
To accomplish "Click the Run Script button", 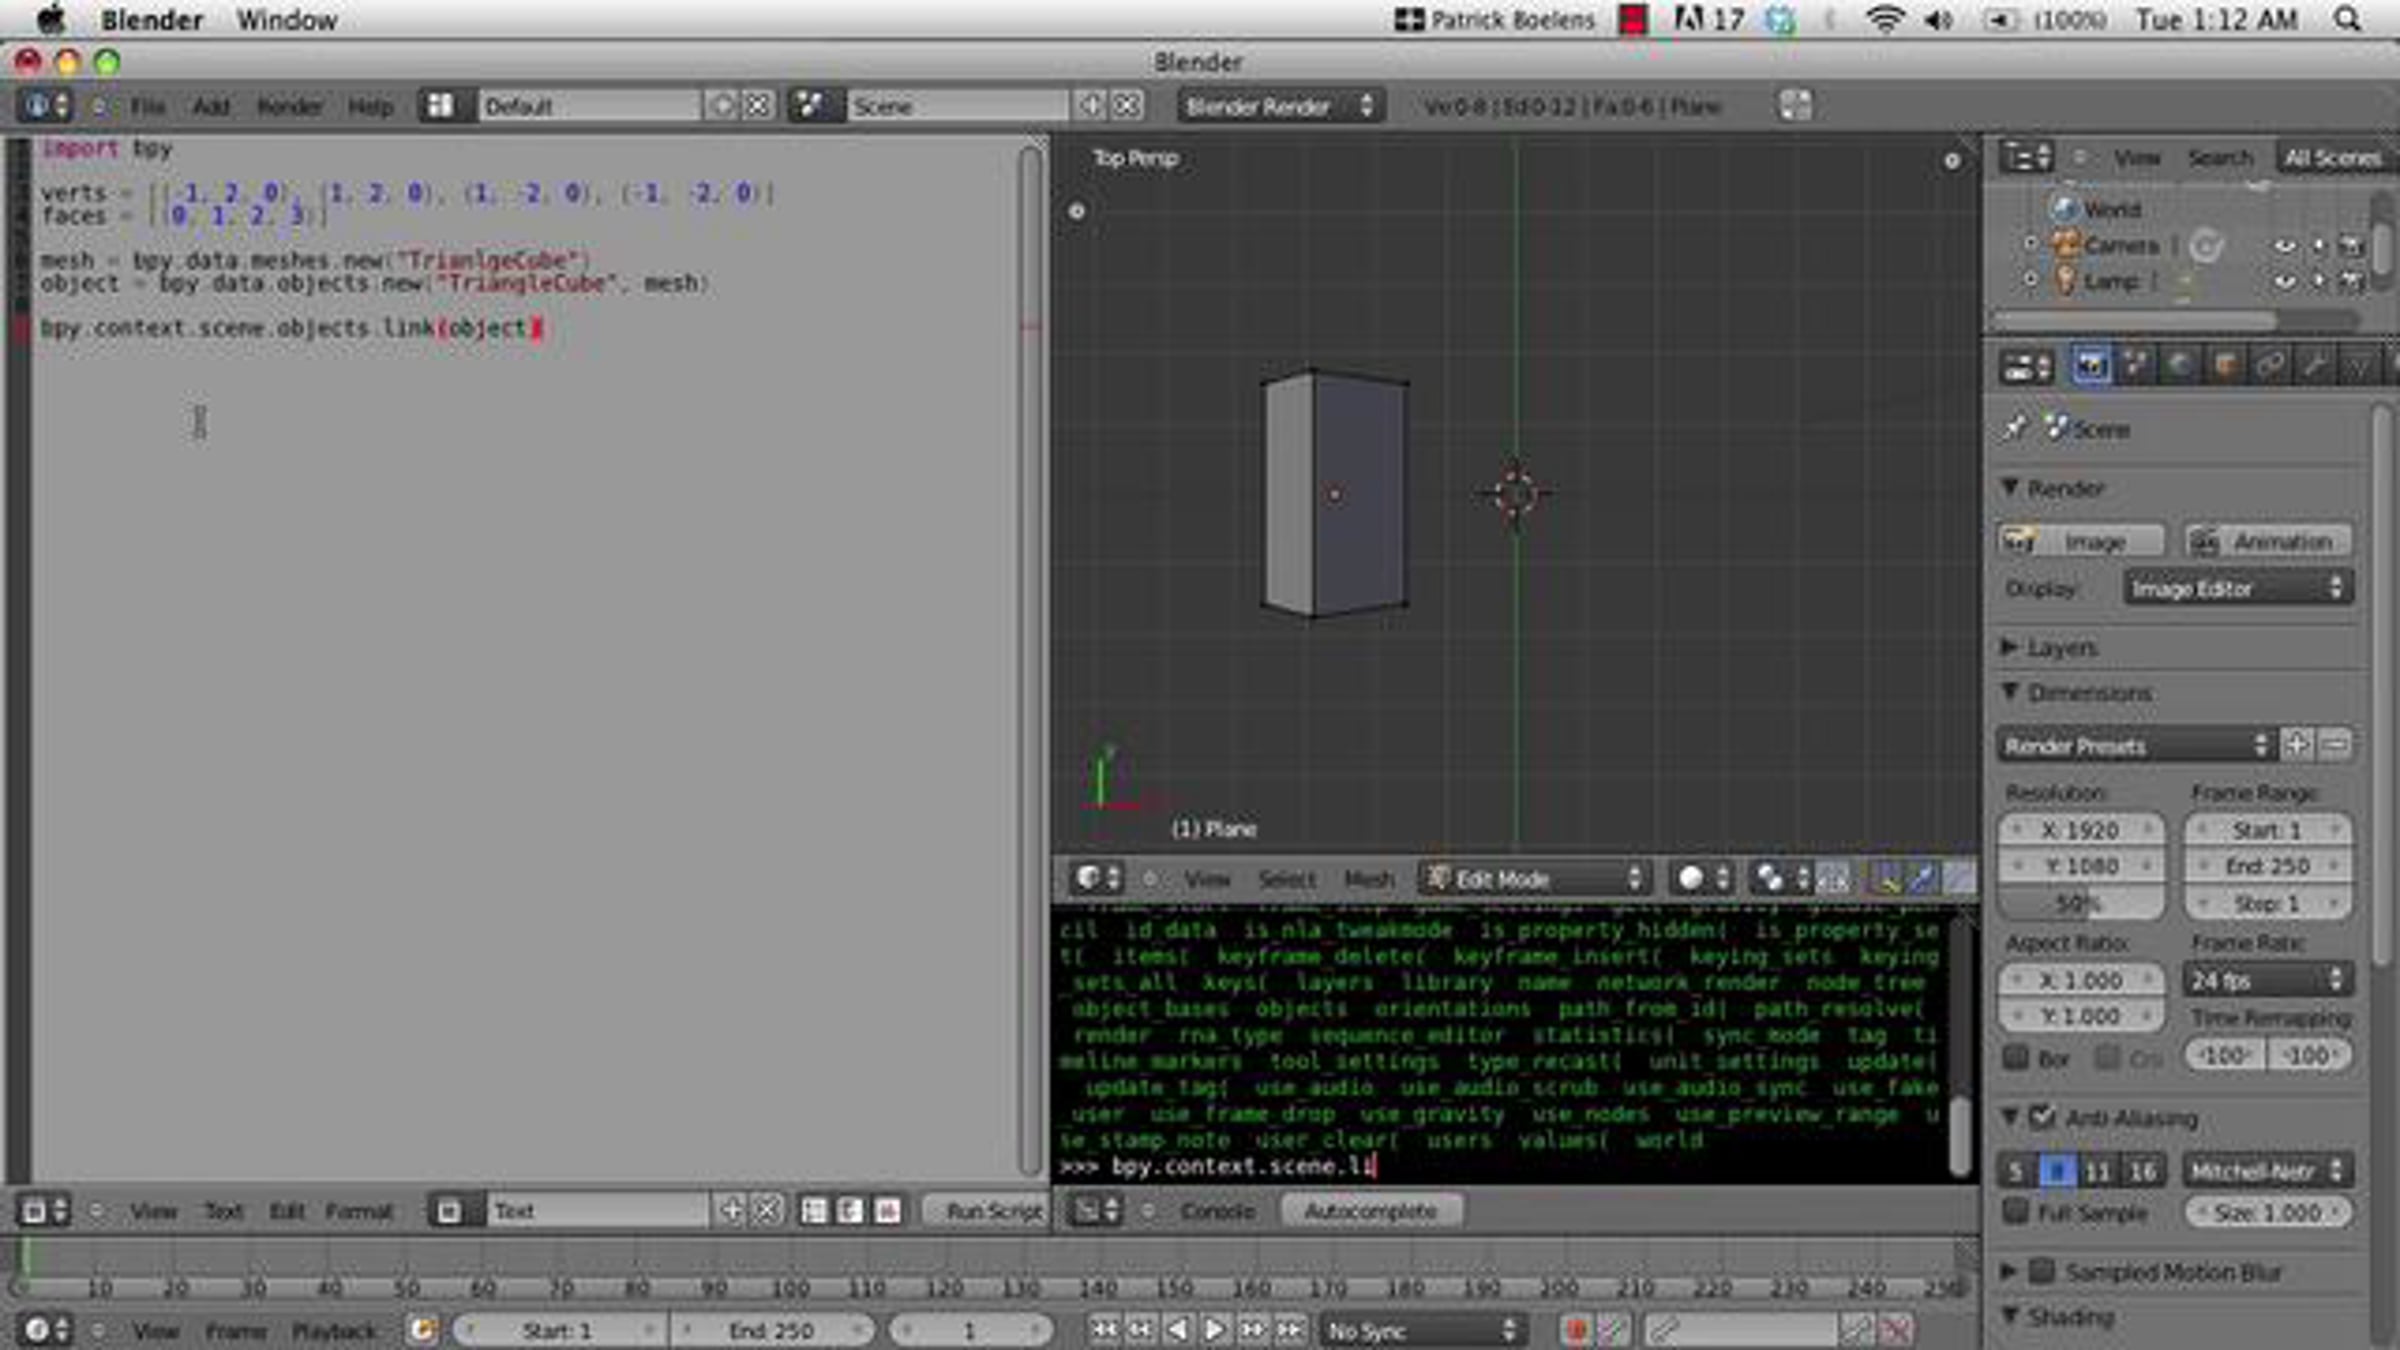I will click(x=986, y=1211).
